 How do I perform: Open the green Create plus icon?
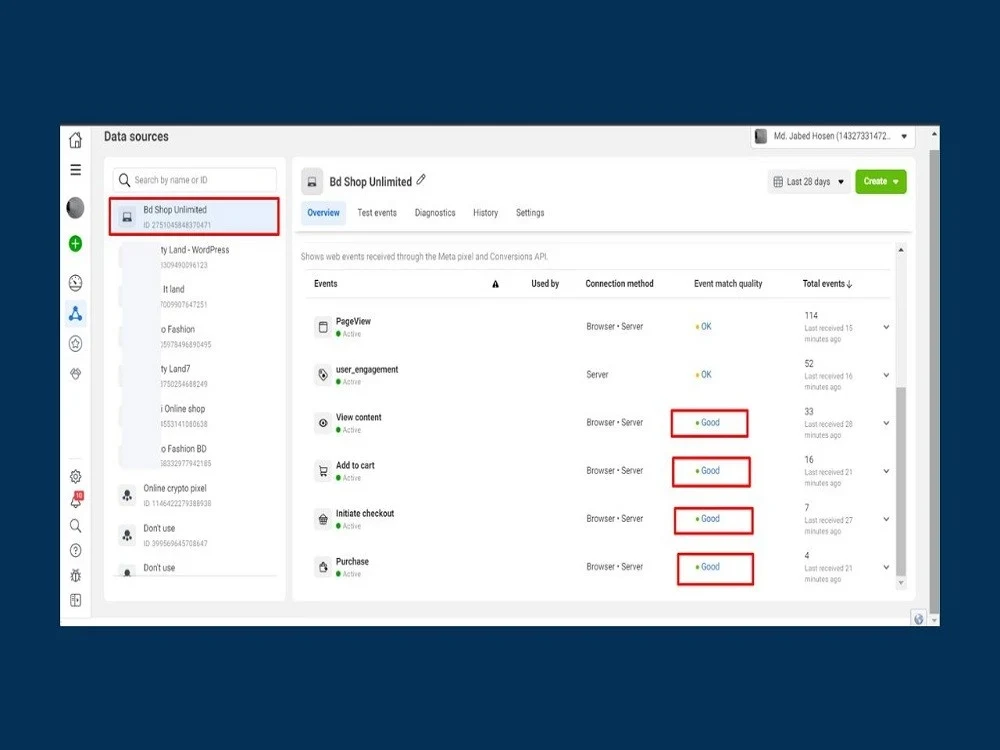pos(75,243)
